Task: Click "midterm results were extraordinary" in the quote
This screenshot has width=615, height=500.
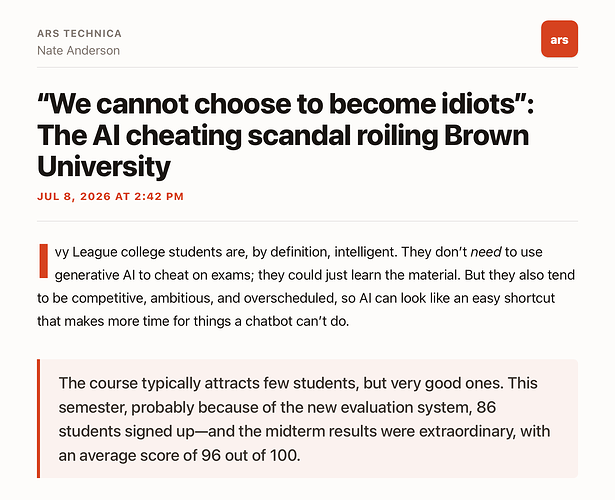Action: [389, 431]
